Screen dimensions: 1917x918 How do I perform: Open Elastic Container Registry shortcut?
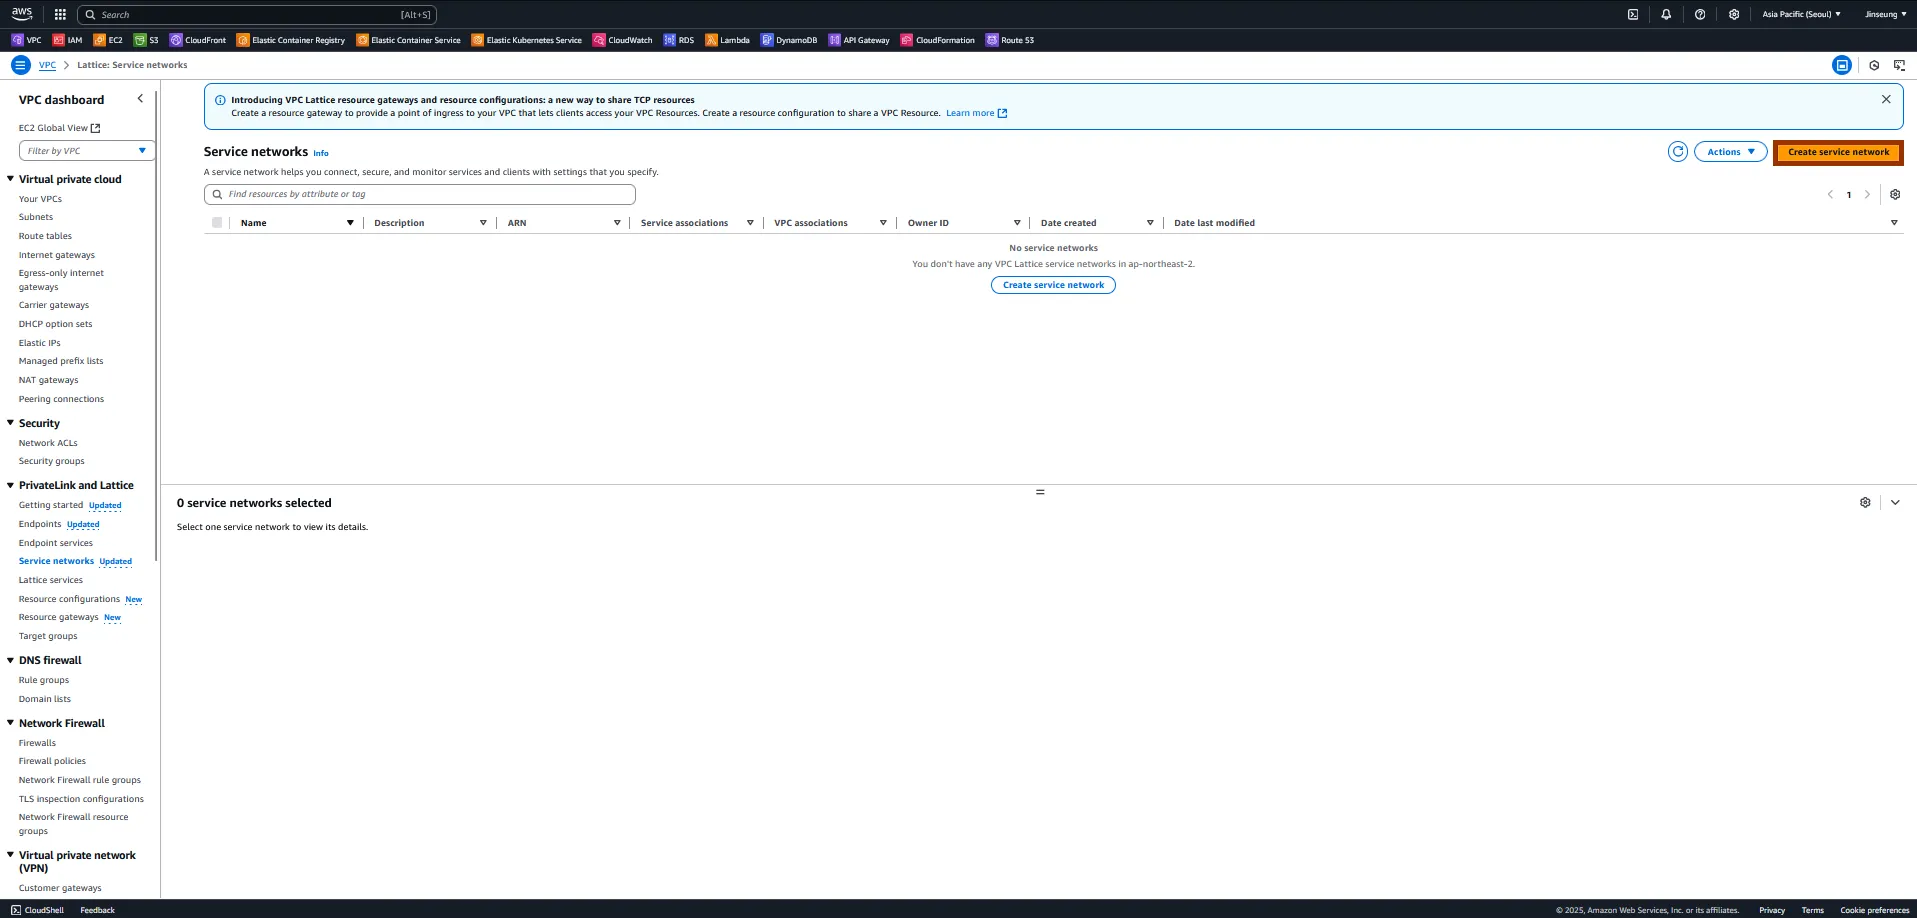tap(291, 40)
